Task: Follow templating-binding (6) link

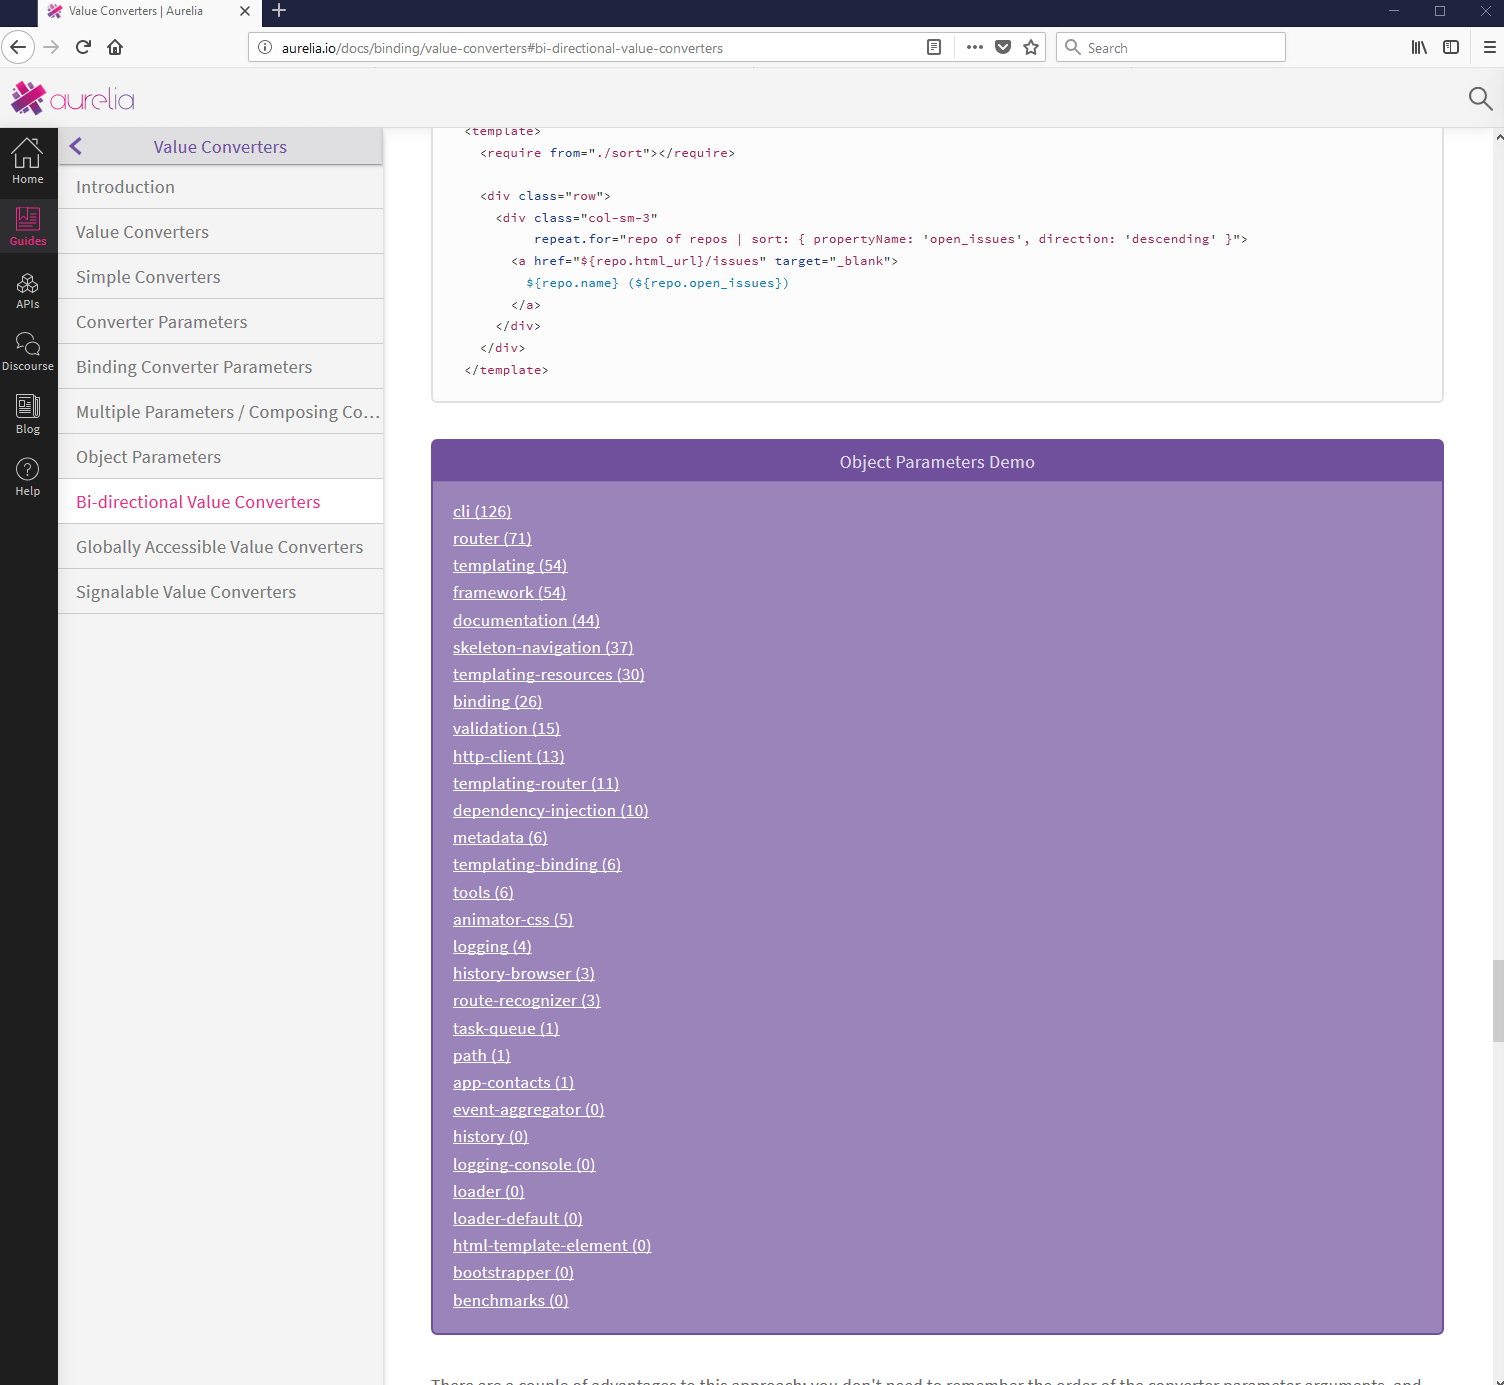Action: click(x=537, y=864)
